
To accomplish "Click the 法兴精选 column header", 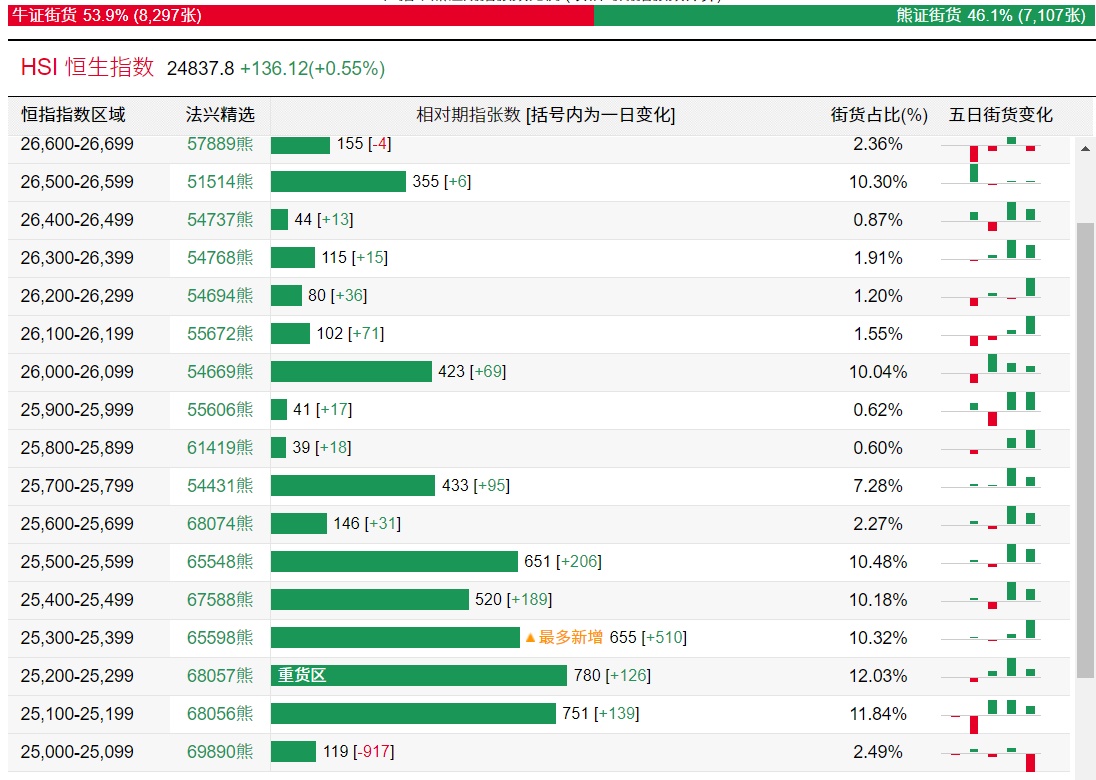I will point(220,115).
